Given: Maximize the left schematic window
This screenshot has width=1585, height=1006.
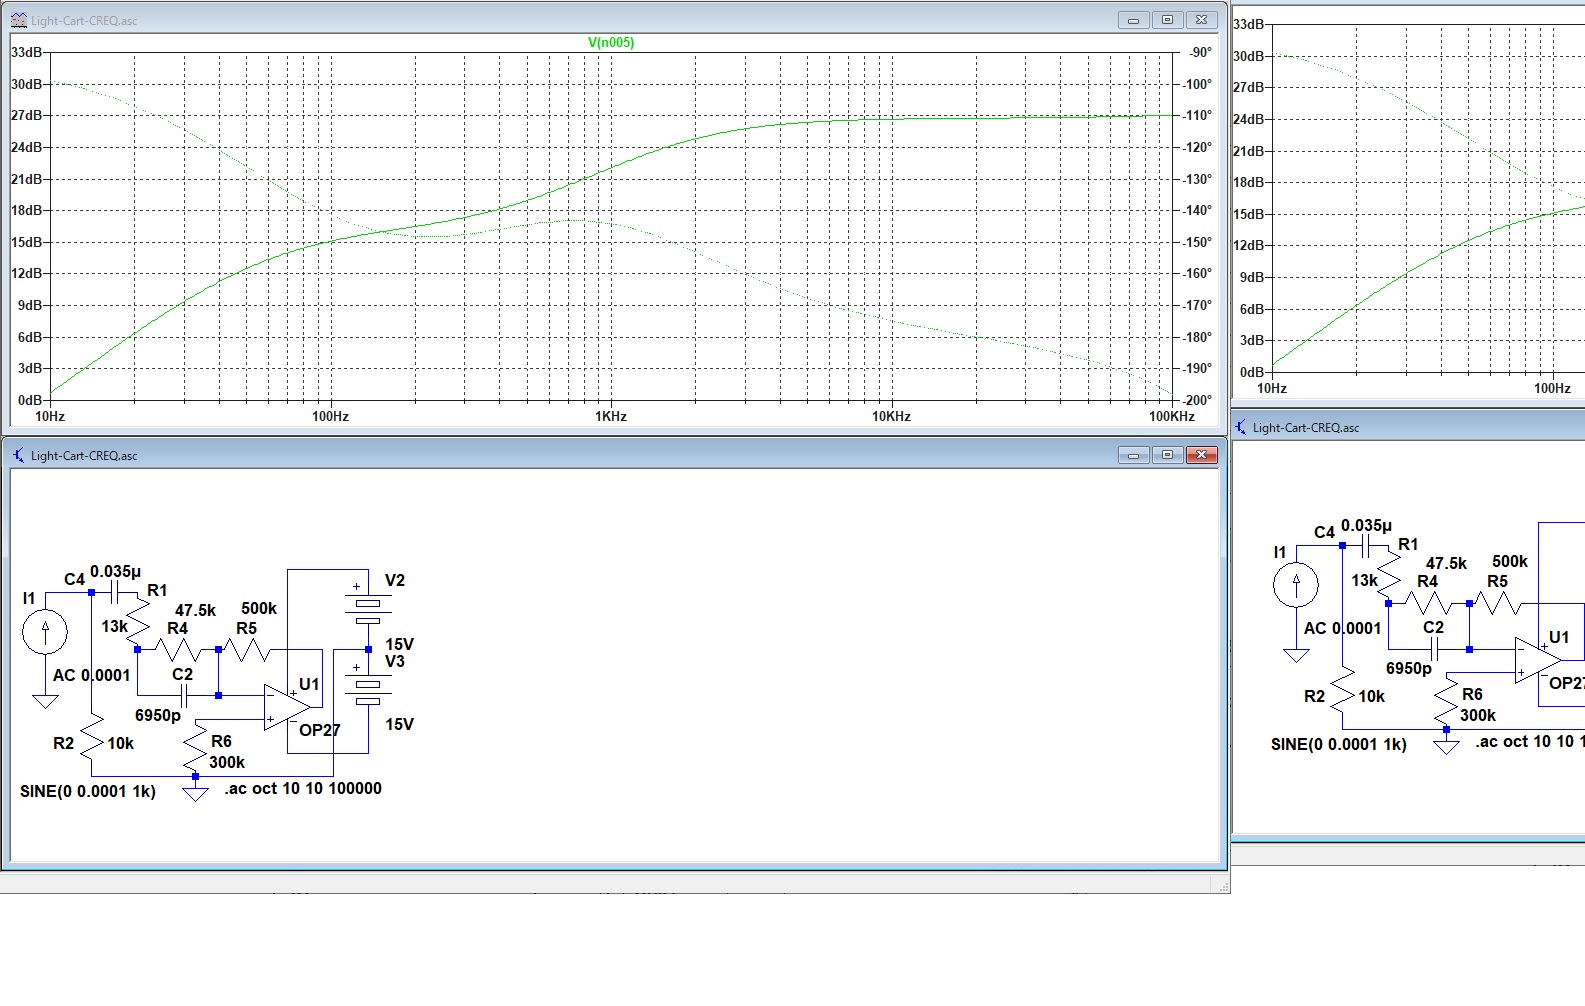Looking at the screenshot, I should coord(1167,455).
